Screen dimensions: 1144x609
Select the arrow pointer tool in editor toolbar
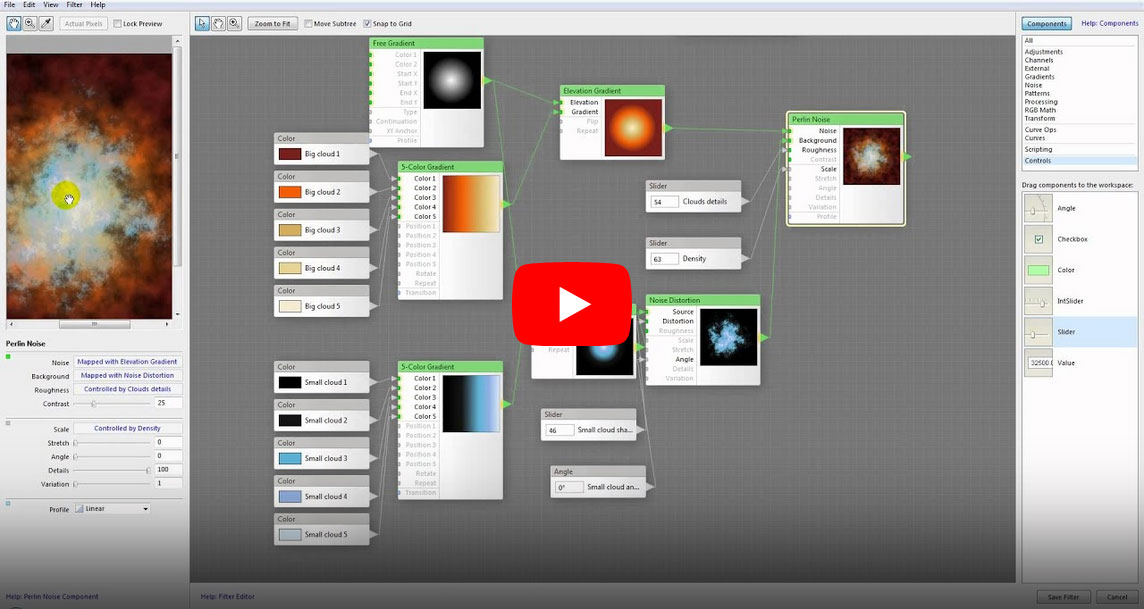coord(203,23)
